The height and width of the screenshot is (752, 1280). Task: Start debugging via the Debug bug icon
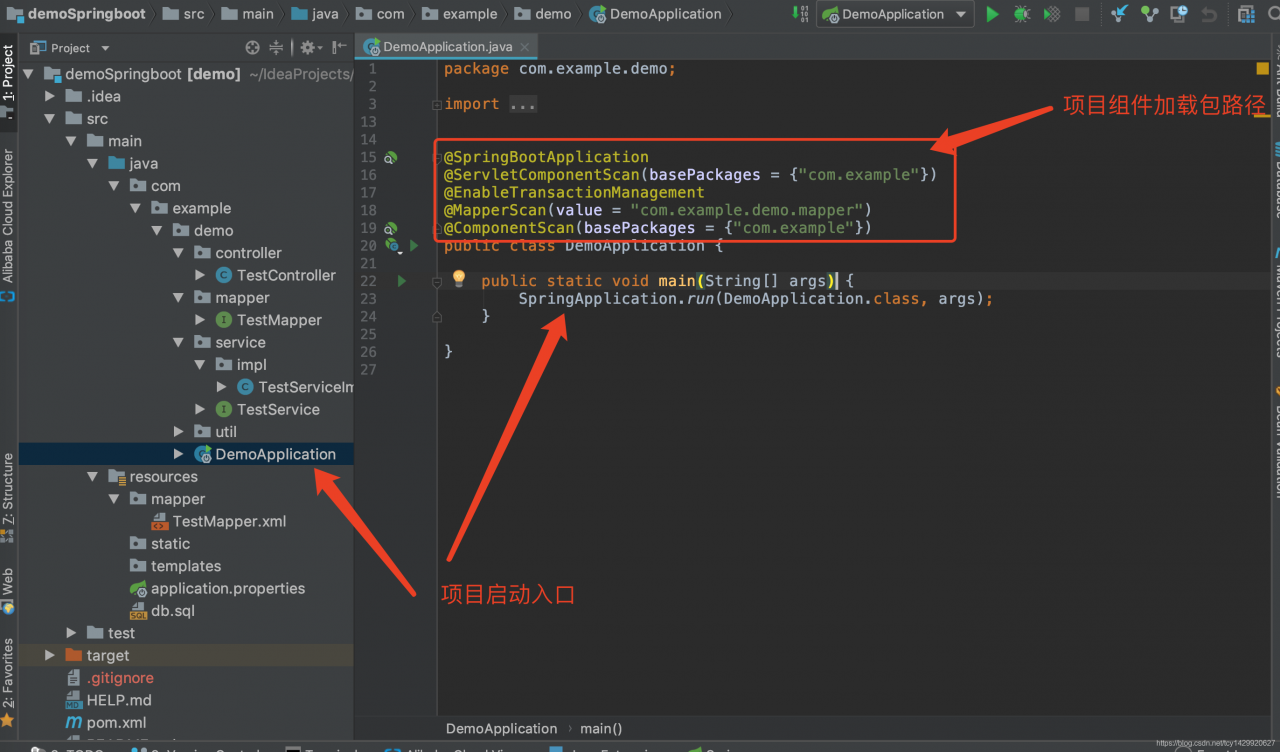(x=1022, y=14)
